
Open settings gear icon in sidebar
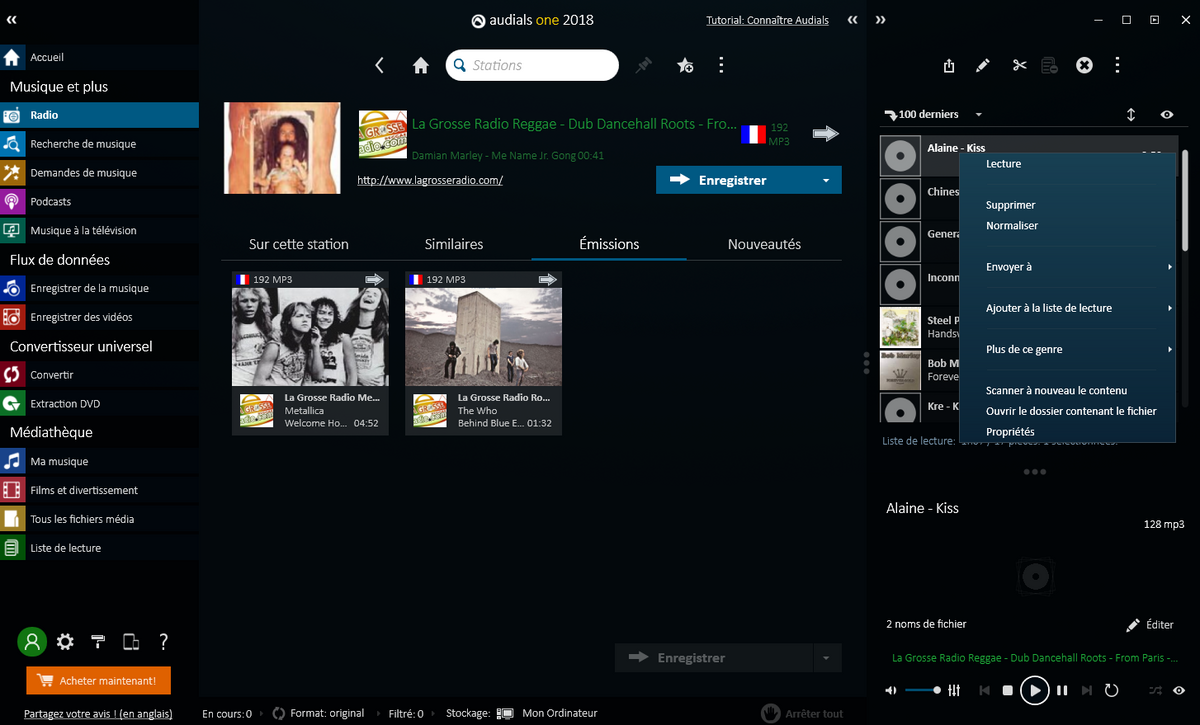coord(65,642)
